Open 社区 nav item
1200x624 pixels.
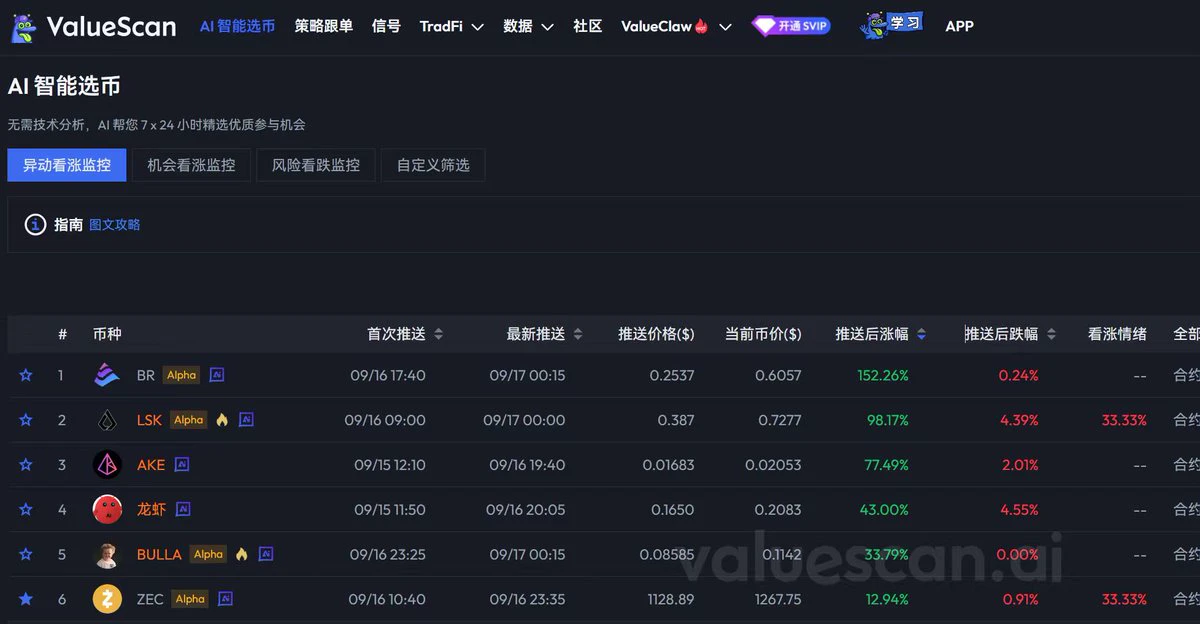pos(588,26)
